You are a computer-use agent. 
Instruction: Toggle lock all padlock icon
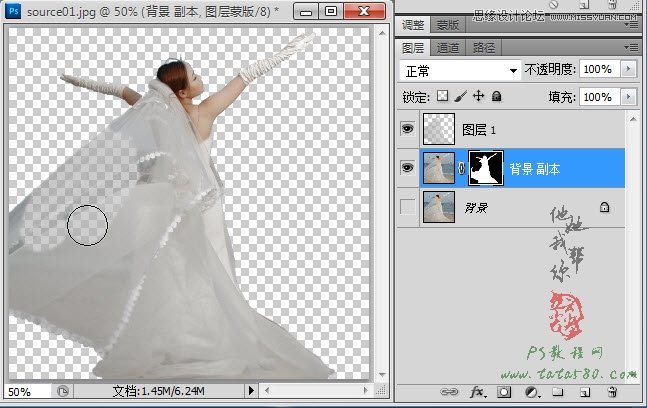pyautogui.click(x=496, y=96)
